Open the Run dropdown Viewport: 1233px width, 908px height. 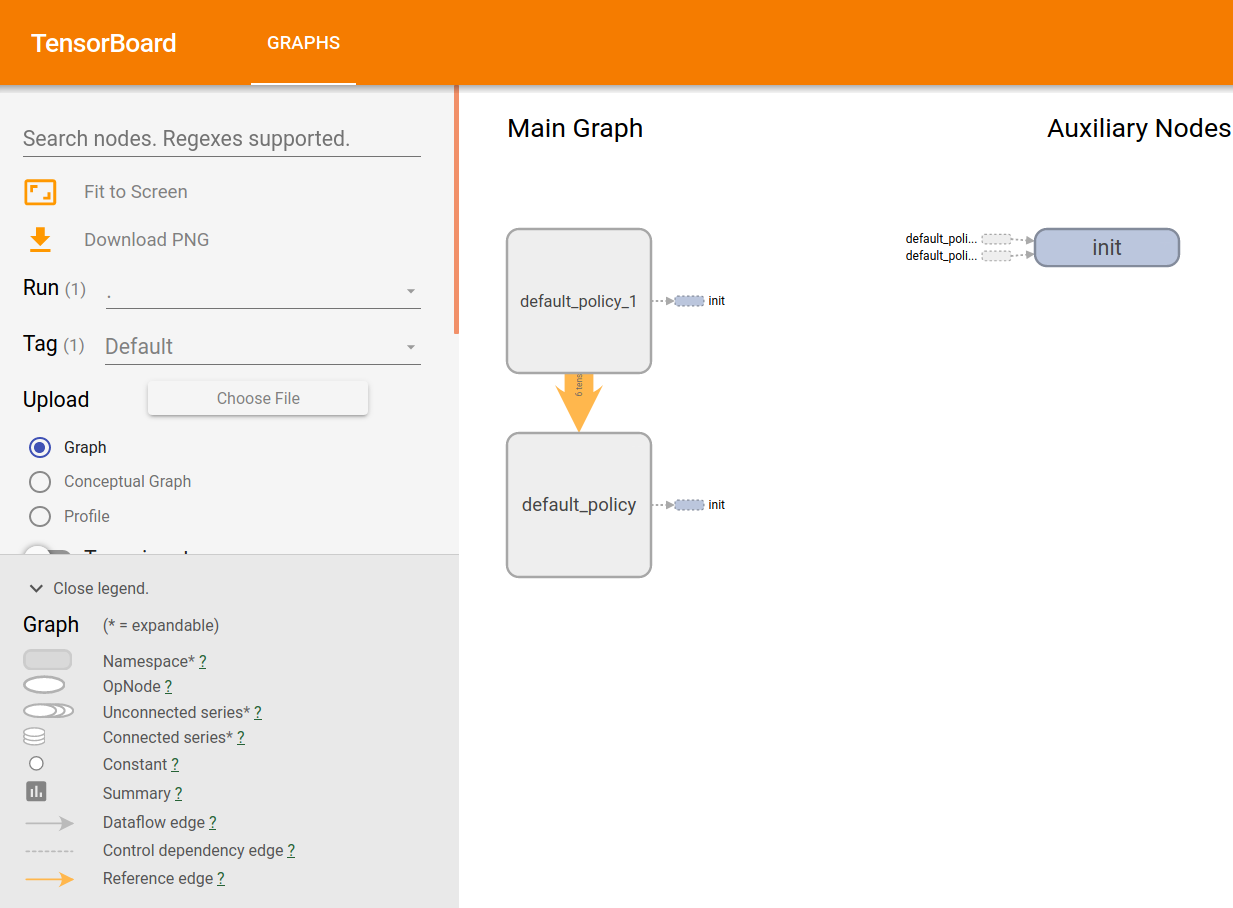coord(262,291)
